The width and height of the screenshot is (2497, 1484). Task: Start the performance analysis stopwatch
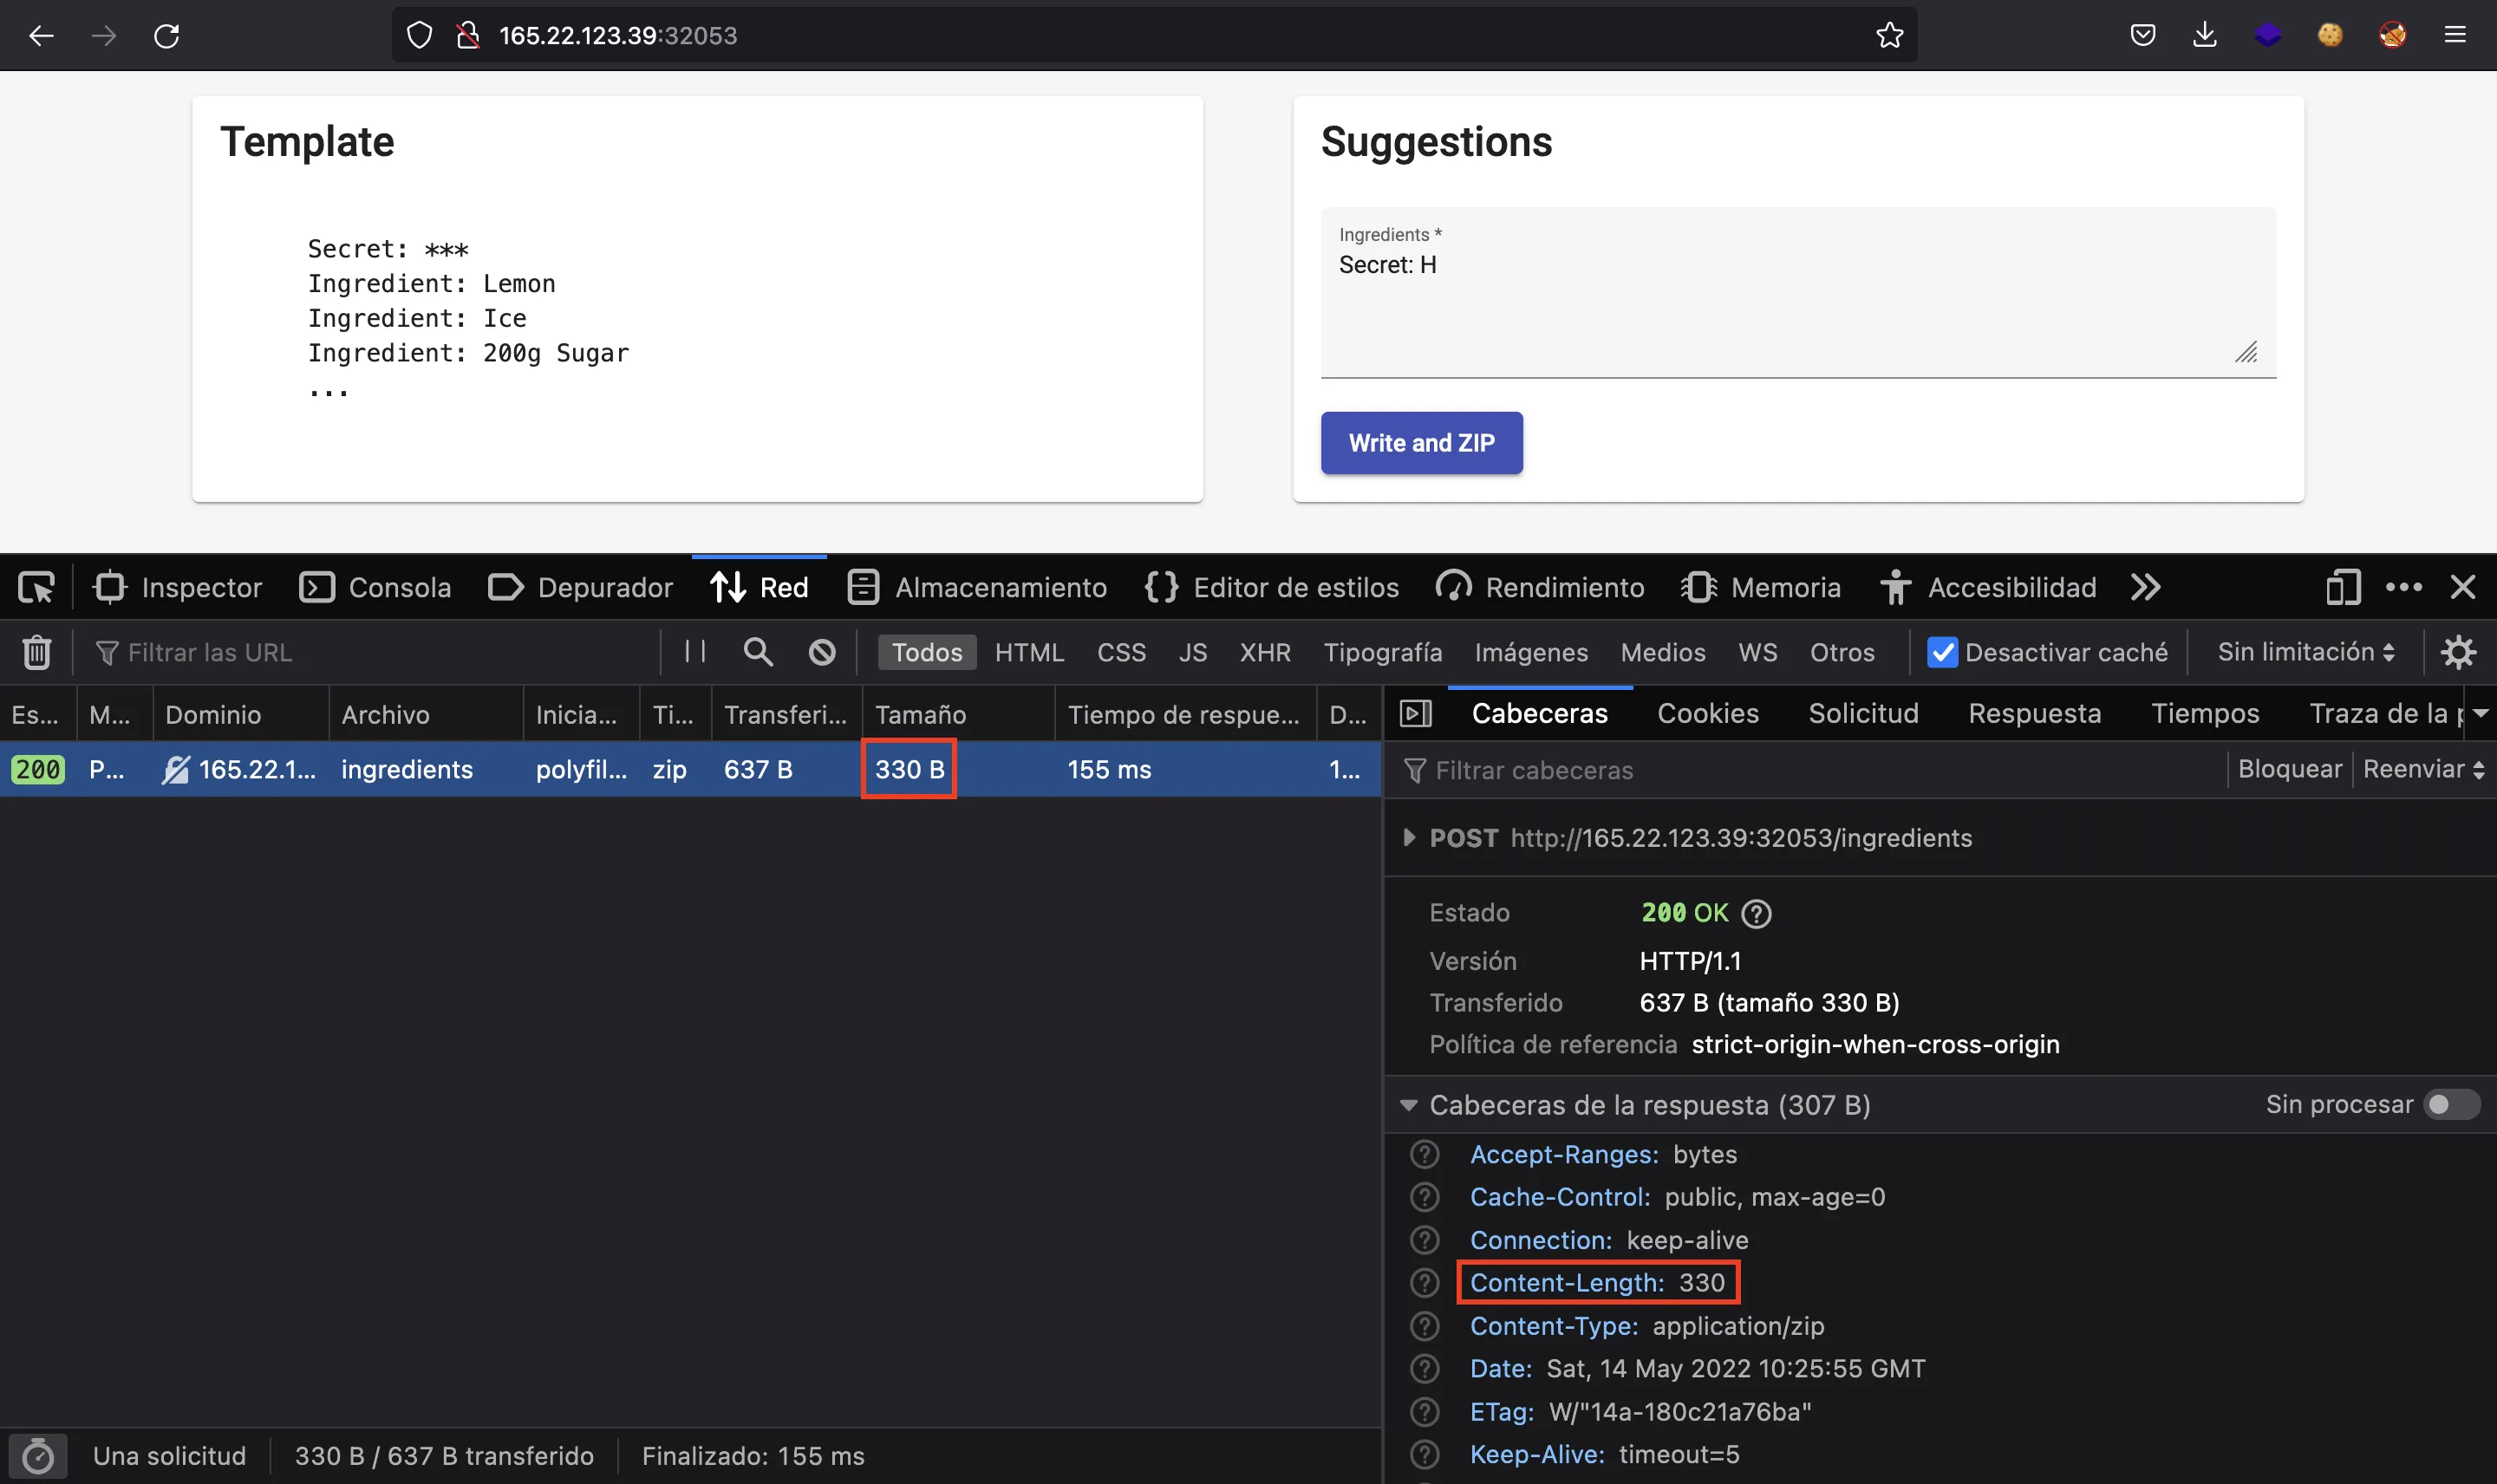point(38,1455)
